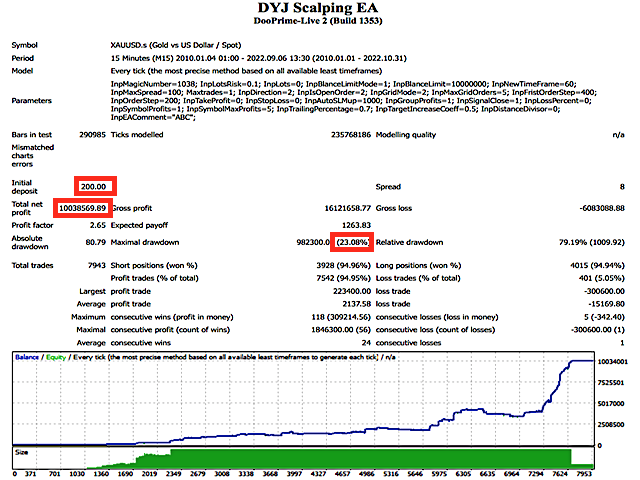640x480 pixels.
Task: Click the Total trades value 7943
Action: (x=97, y=266)
